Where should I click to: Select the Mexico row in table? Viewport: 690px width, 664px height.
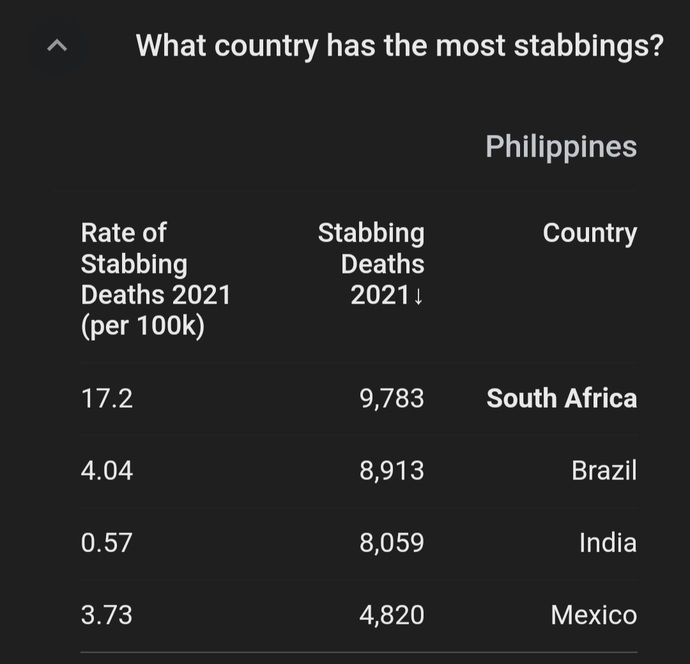pyautogui.click(x=359, y=615)
